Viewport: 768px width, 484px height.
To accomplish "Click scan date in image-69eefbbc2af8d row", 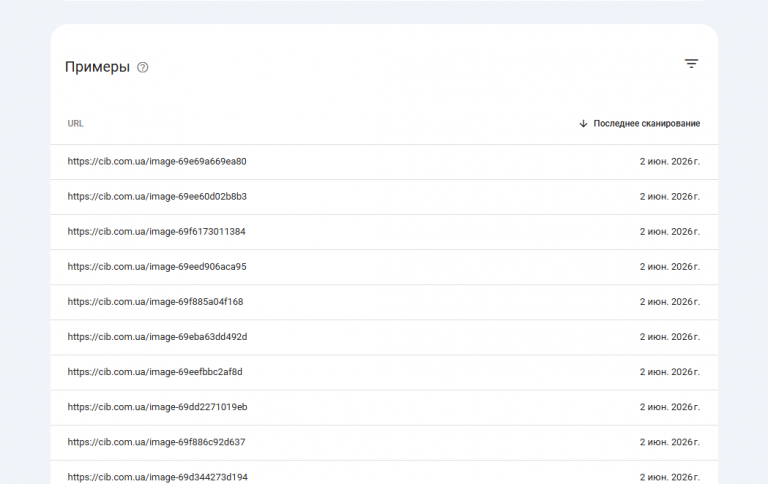I will (x=670, y=372).
